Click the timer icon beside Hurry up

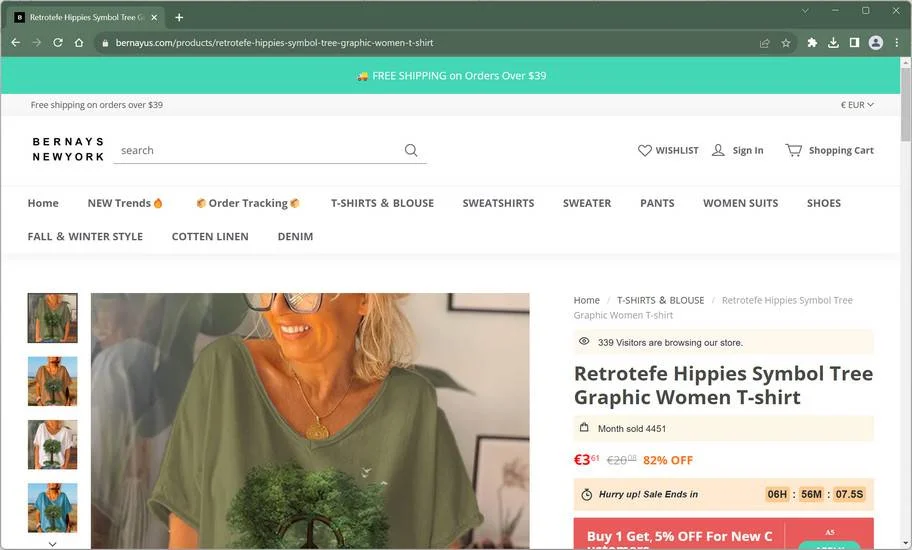tap(586, 494)
